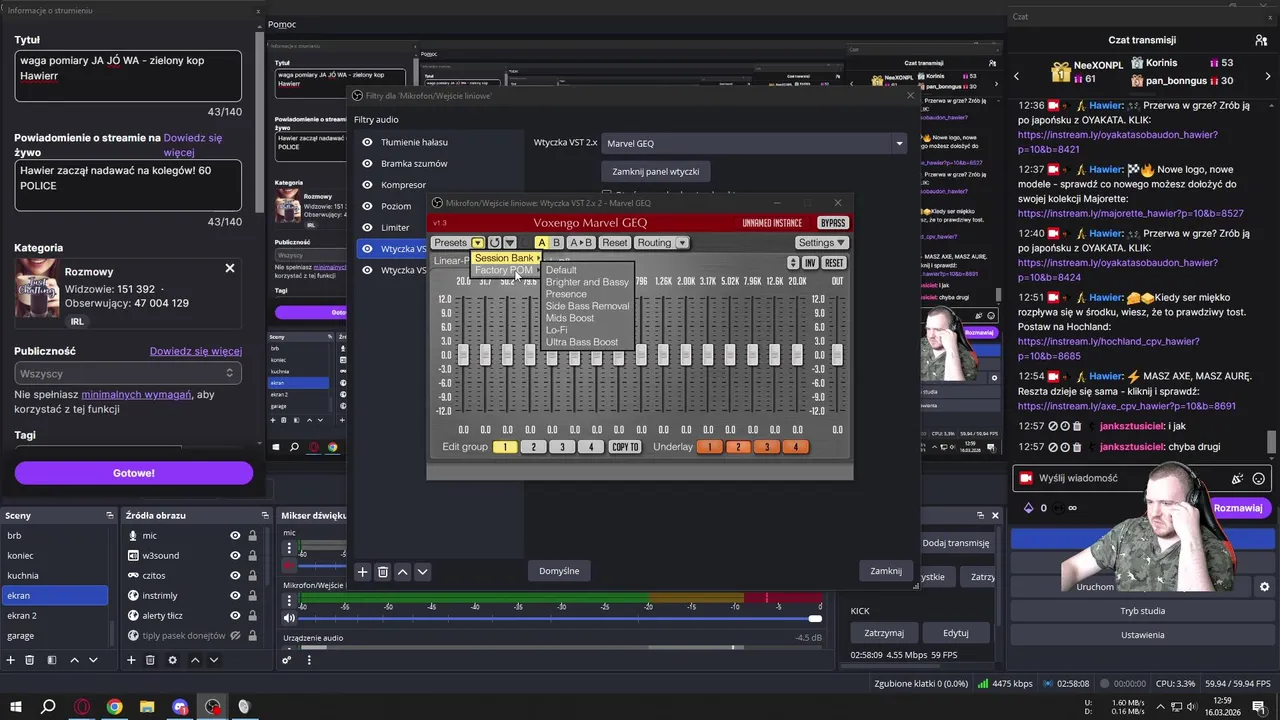This screenshot has height=720, width=1280.
Task: Choose Session Bank in the presets menu
Action: click(x=506, y=258)
